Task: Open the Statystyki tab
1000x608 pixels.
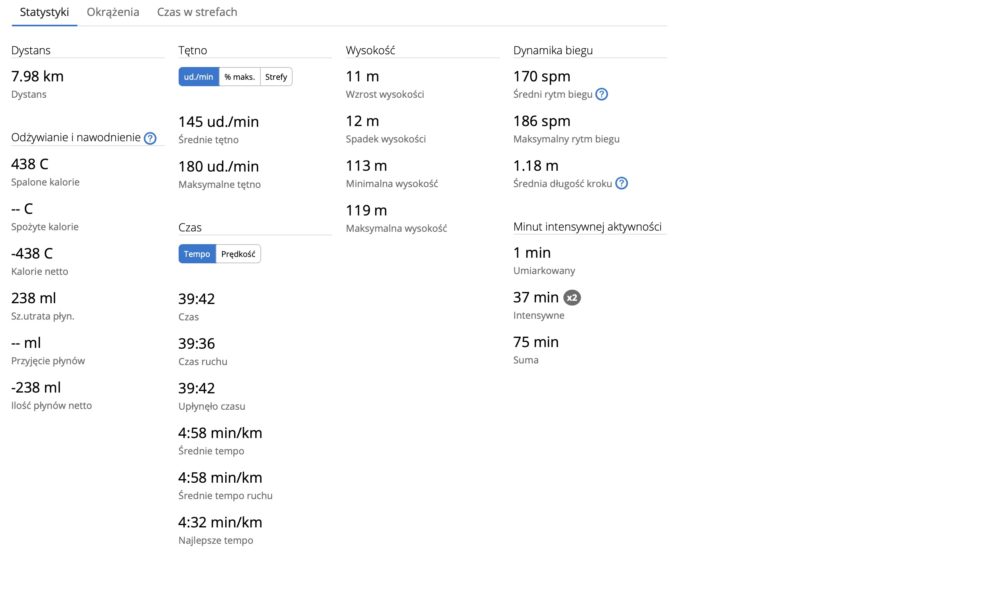Action: point(44,12)
